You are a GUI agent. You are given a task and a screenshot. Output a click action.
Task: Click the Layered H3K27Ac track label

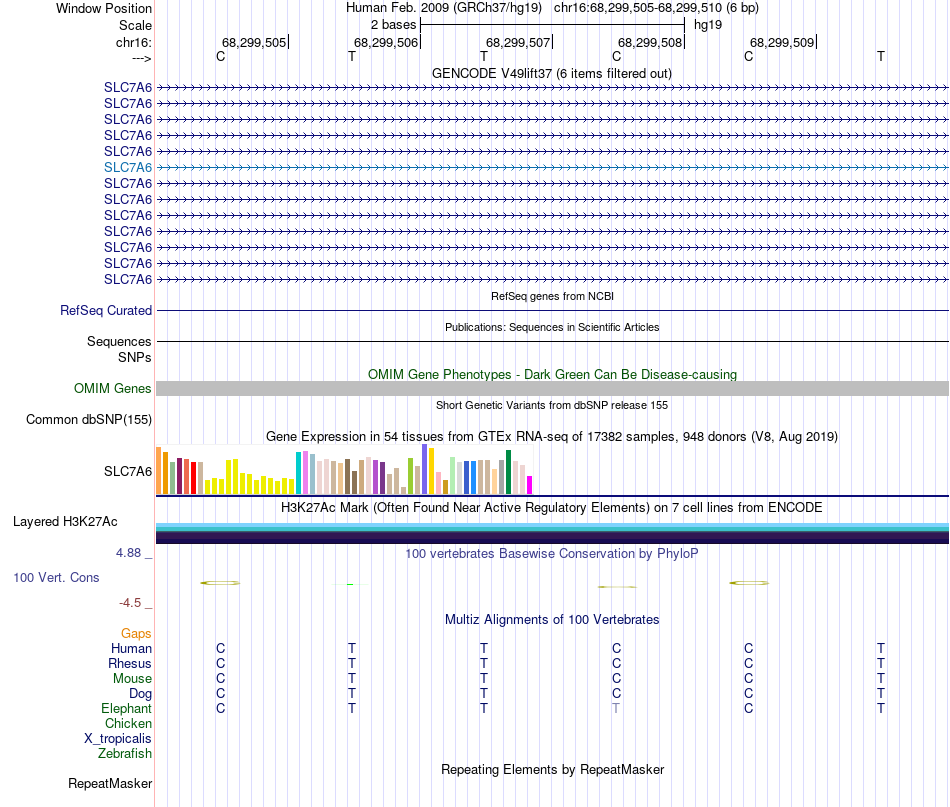(65, 522)
